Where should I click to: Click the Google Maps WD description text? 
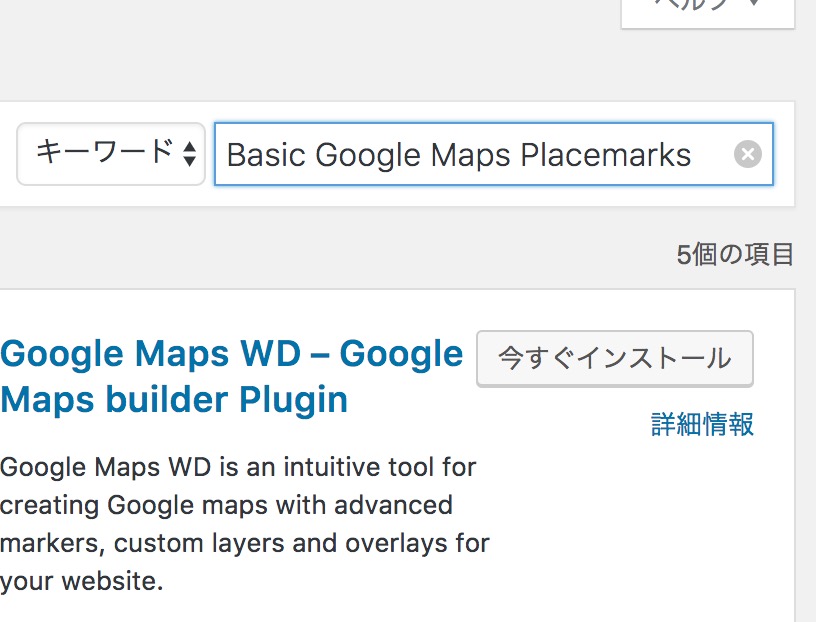click(245, 524)
